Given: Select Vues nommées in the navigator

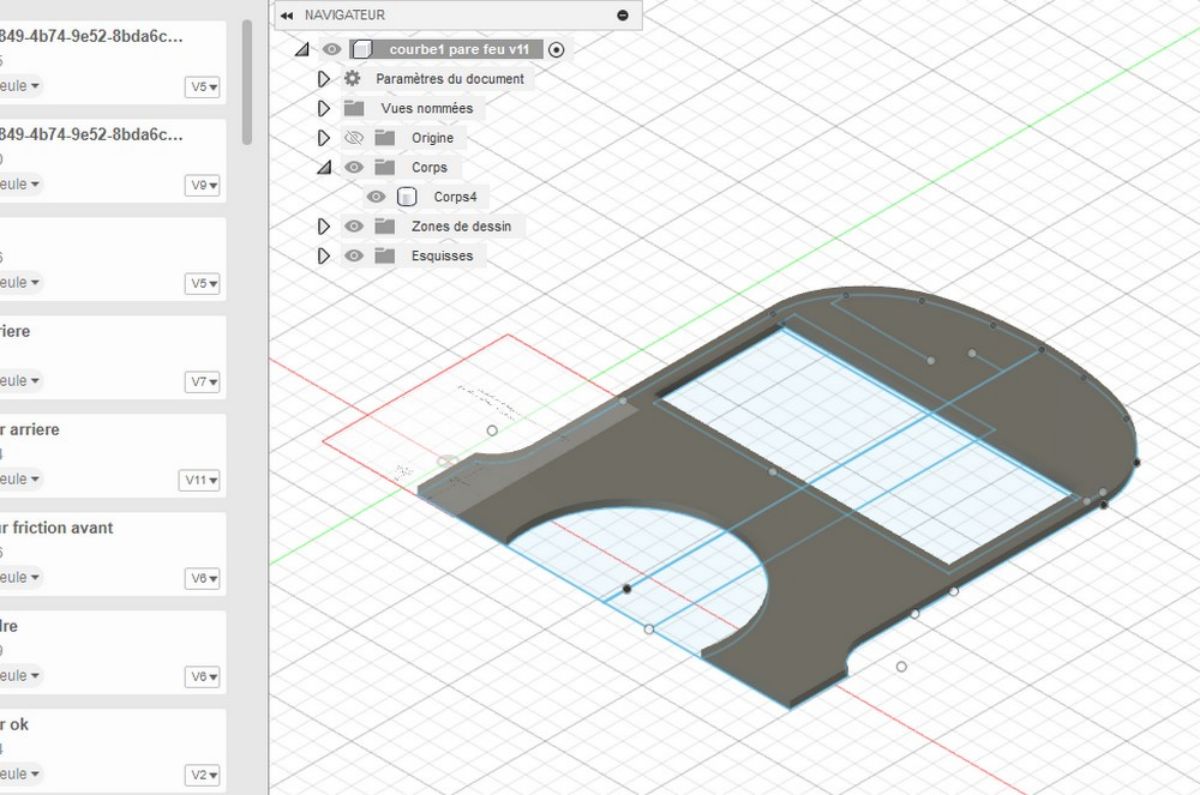Looking at the screenshot, I should [427, 108].
